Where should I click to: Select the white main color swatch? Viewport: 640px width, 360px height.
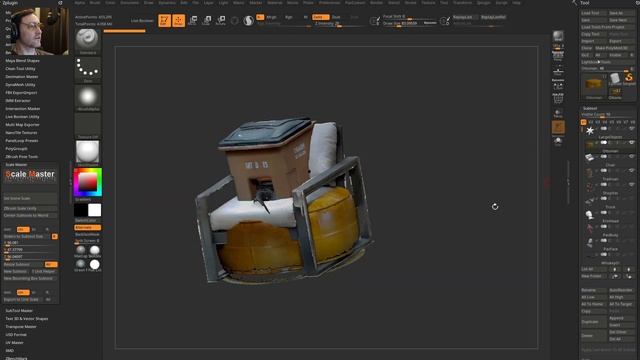(95, 210)
